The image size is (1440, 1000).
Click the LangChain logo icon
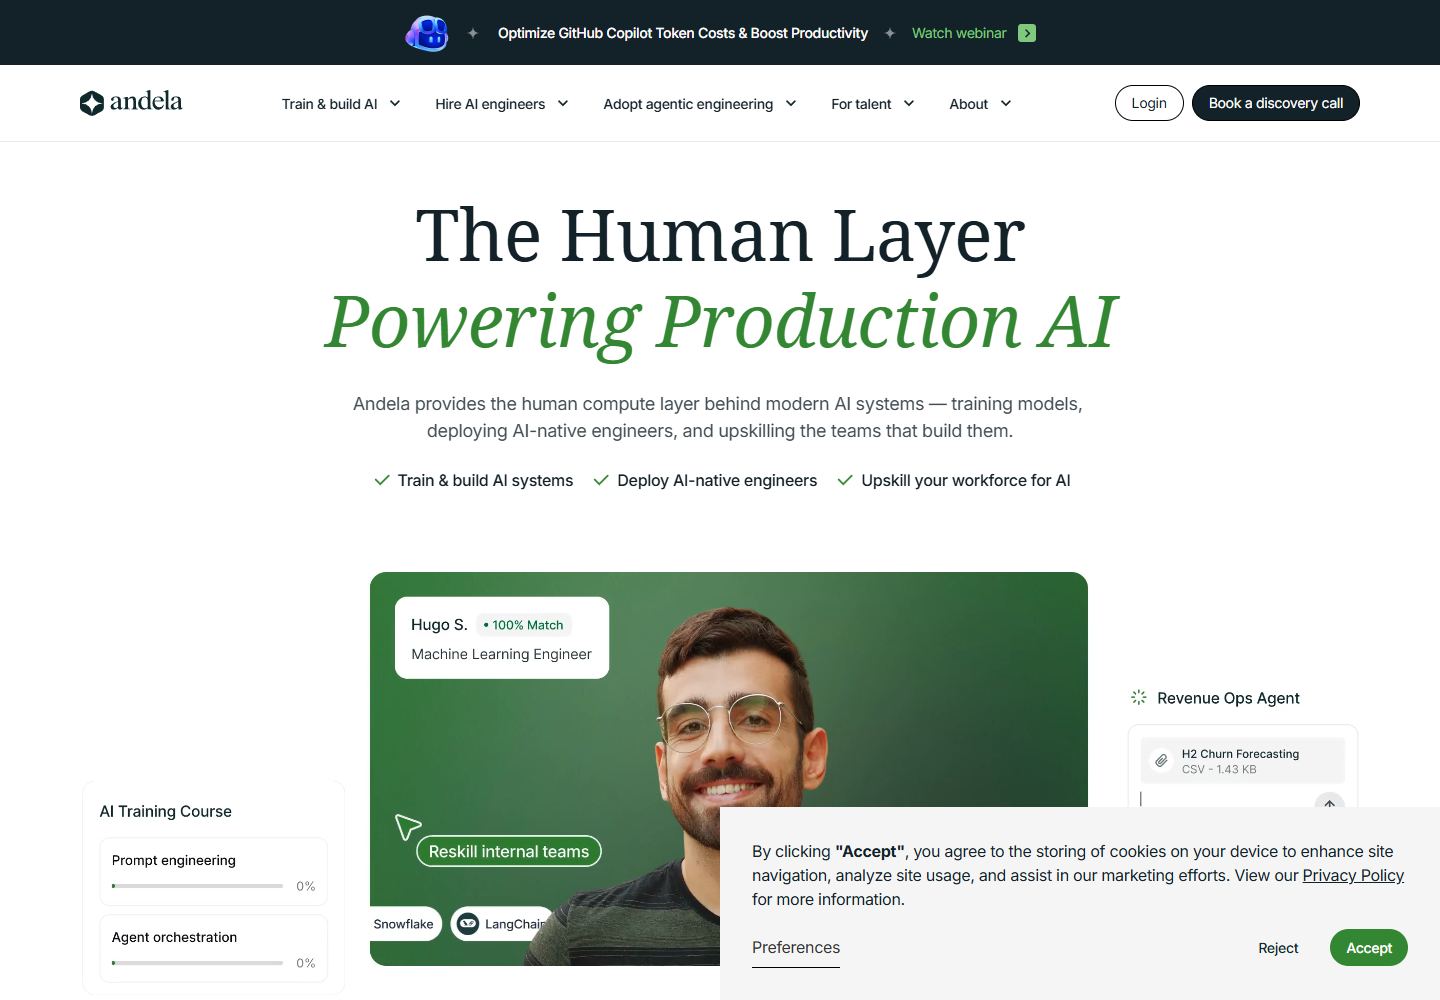click(x=468, y=924)
